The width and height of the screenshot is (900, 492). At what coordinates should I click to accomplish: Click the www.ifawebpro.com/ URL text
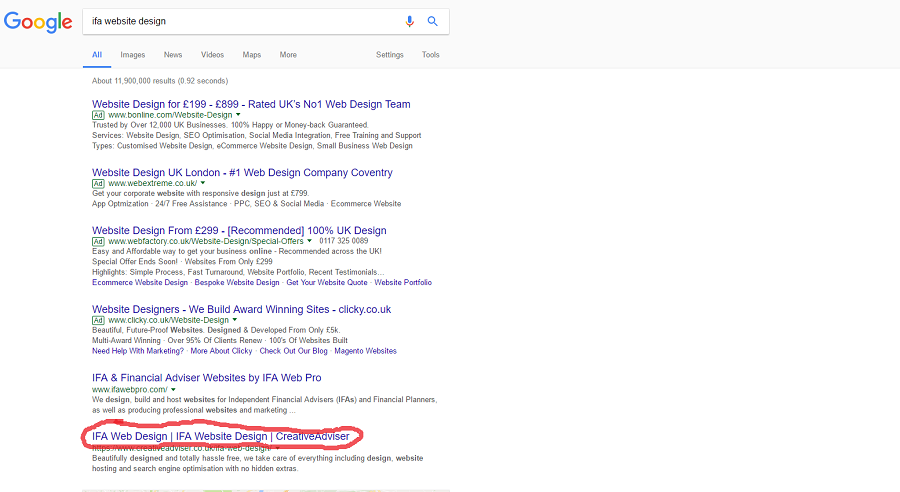point(130,389)
